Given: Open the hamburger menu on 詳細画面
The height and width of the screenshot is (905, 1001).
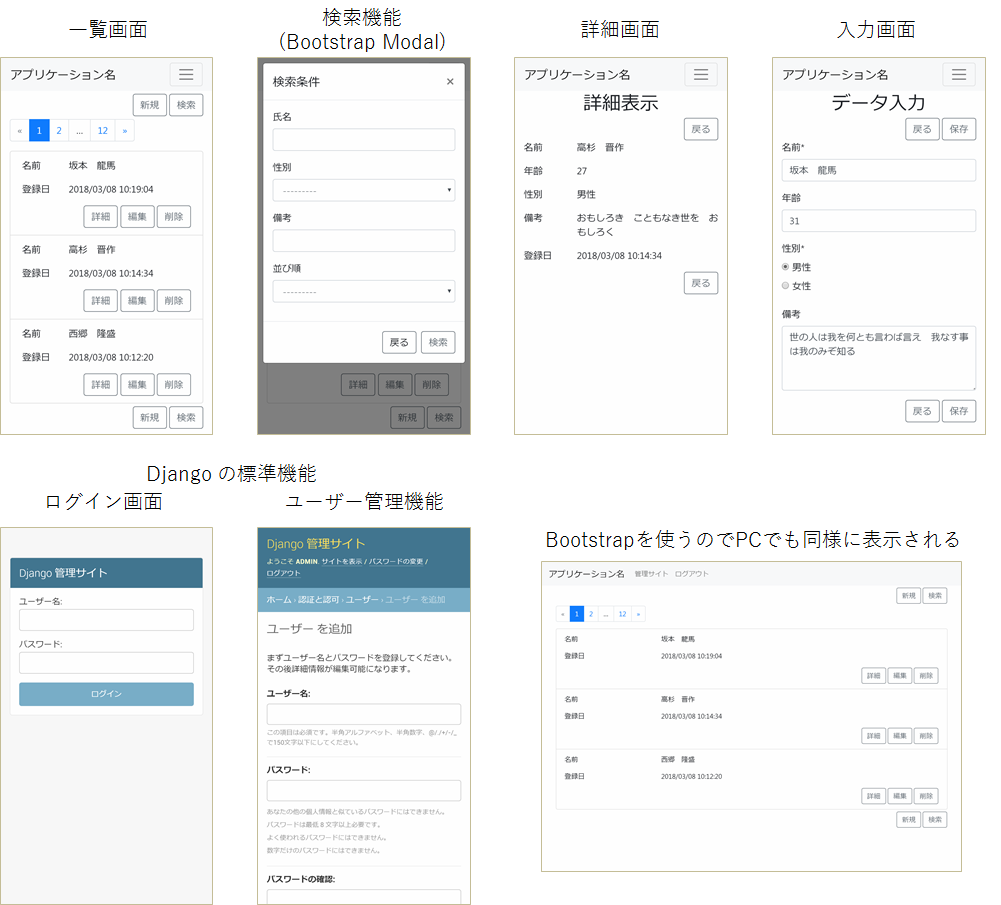Looking at the screenshot, I should pyautogui.click(x=700, y=74).
